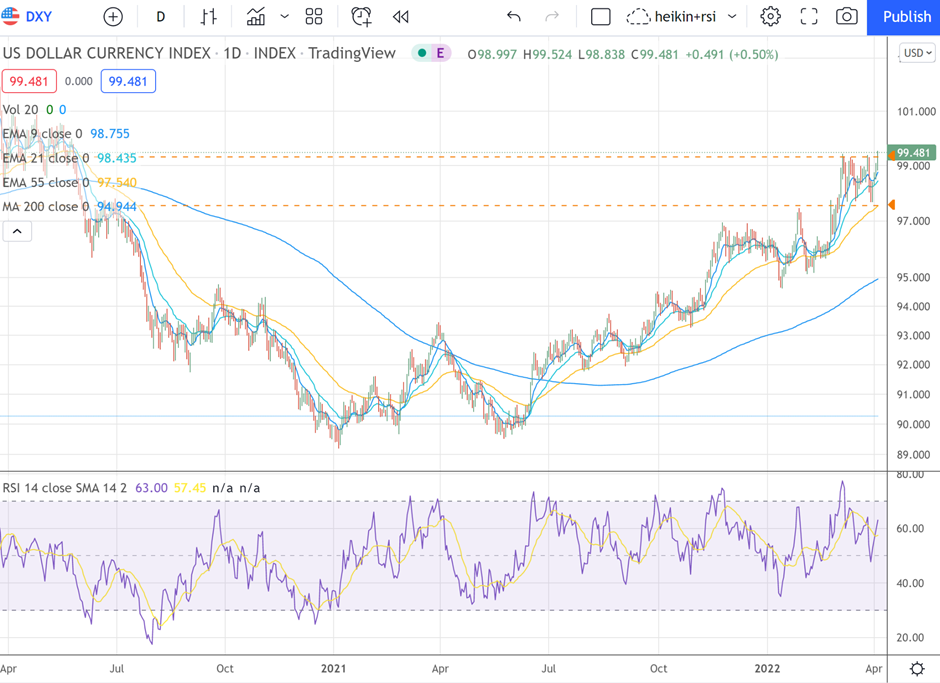The image size is (940, 683).
Task: Collapse the indicator legend with chevron
Action: 17,232
